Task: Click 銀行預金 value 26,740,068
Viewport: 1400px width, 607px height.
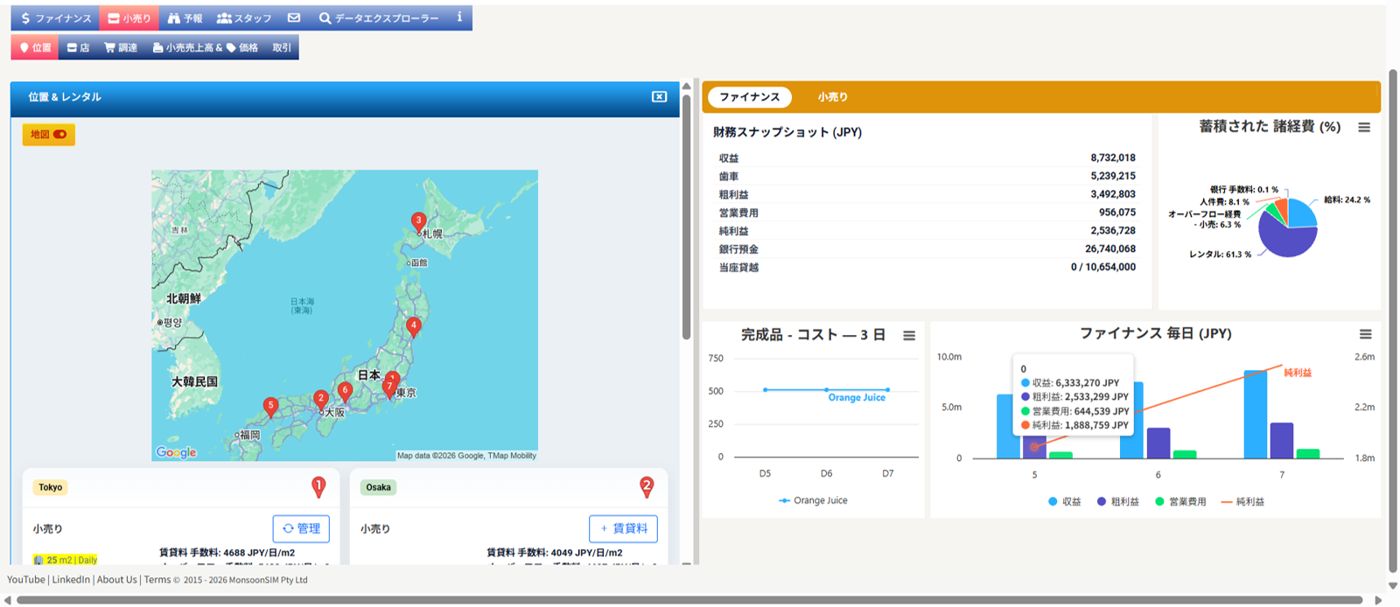Action: coord(1110,249)
